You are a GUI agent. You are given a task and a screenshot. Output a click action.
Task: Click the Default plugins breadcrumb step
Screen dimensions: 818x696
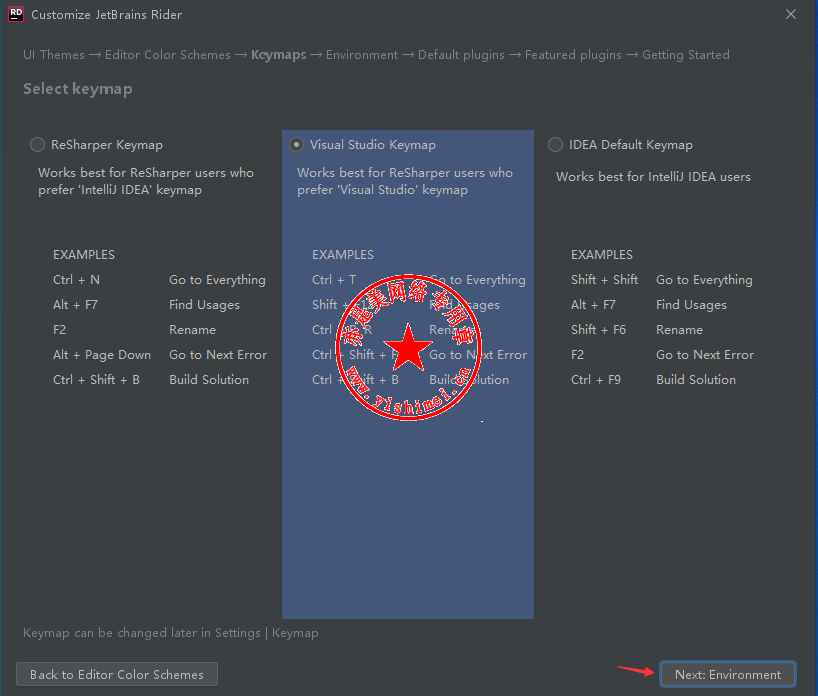click(x=461, y=55)
